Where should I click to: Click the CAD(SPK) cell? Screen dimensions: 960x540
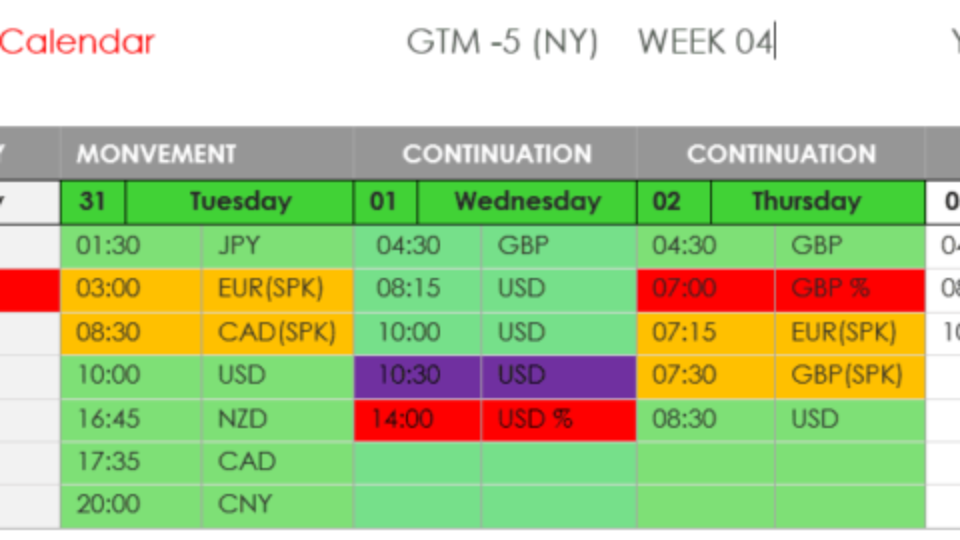(x=277, y=333)
